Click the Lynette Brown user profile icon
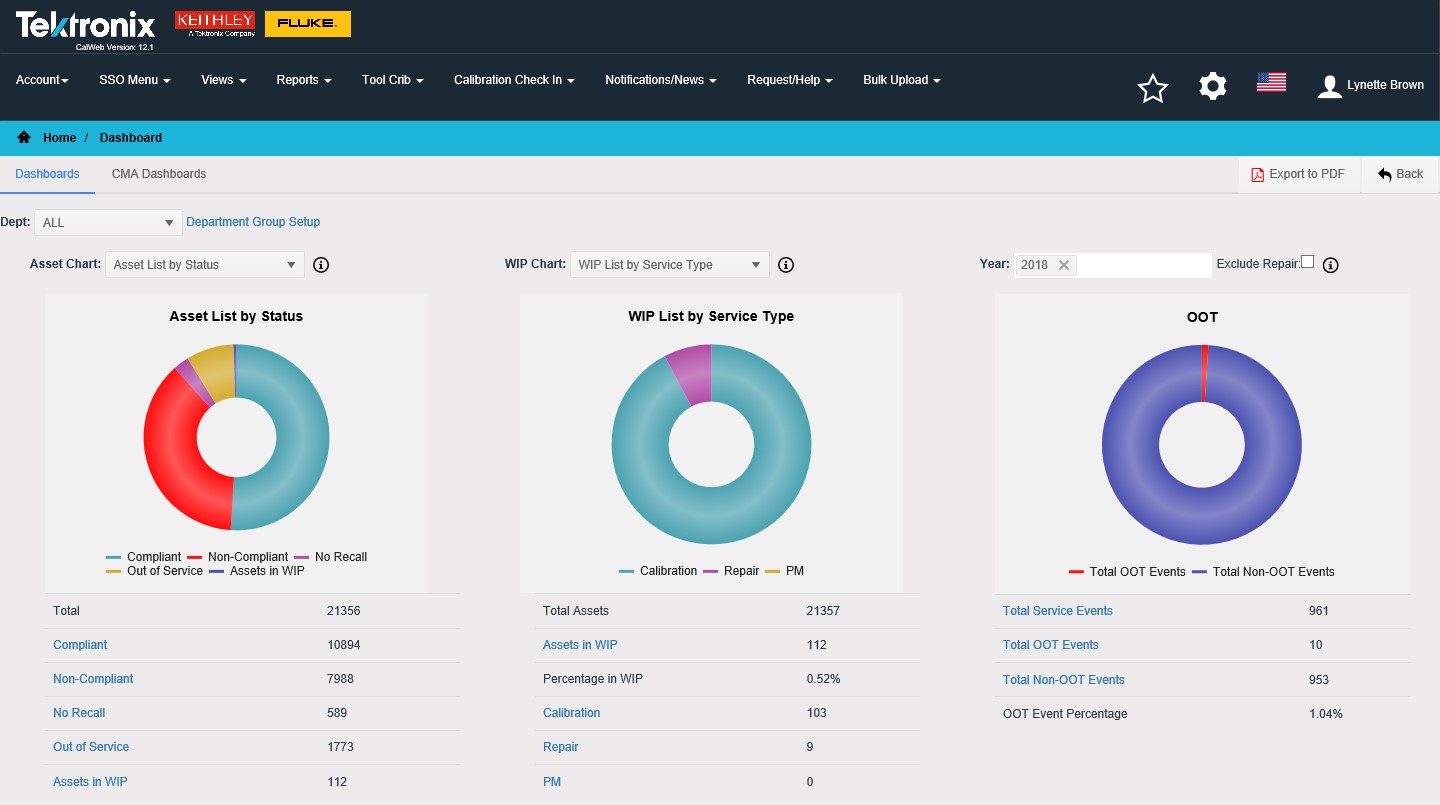Image resolution: width=1440 pixels, height=805 pixels. [1329, 86]
